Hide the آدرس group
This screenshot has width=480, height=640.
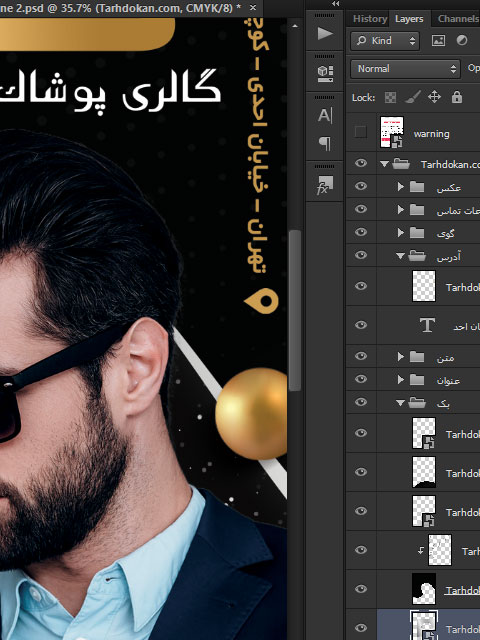point(361,255)
